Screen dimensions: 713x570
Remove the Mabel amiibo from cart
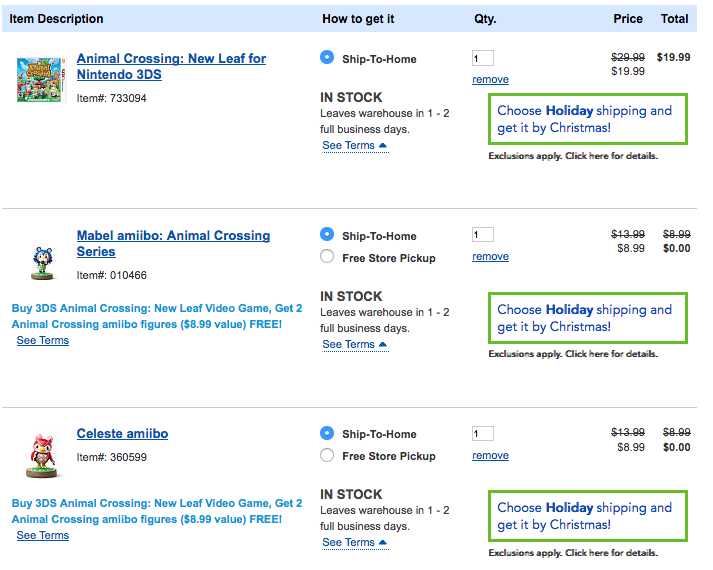pos(490,257)
